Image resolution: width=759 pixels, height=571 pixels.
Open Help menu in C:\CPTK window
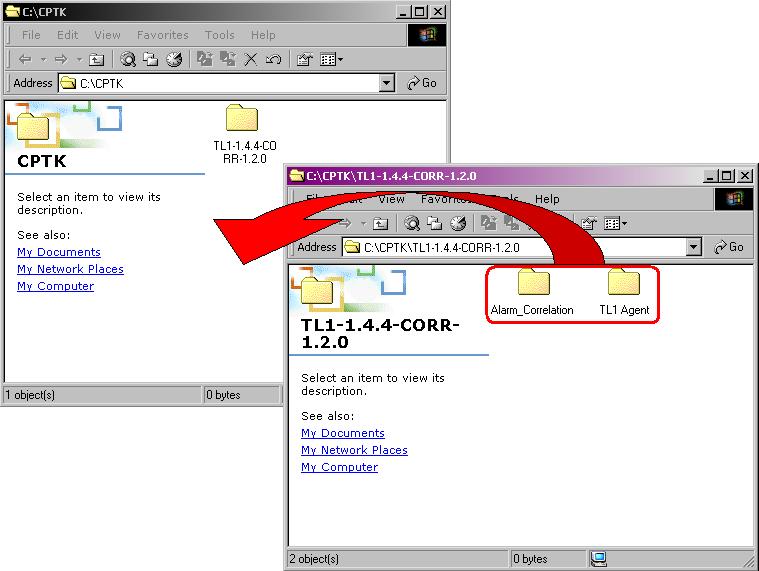[263, 35]
